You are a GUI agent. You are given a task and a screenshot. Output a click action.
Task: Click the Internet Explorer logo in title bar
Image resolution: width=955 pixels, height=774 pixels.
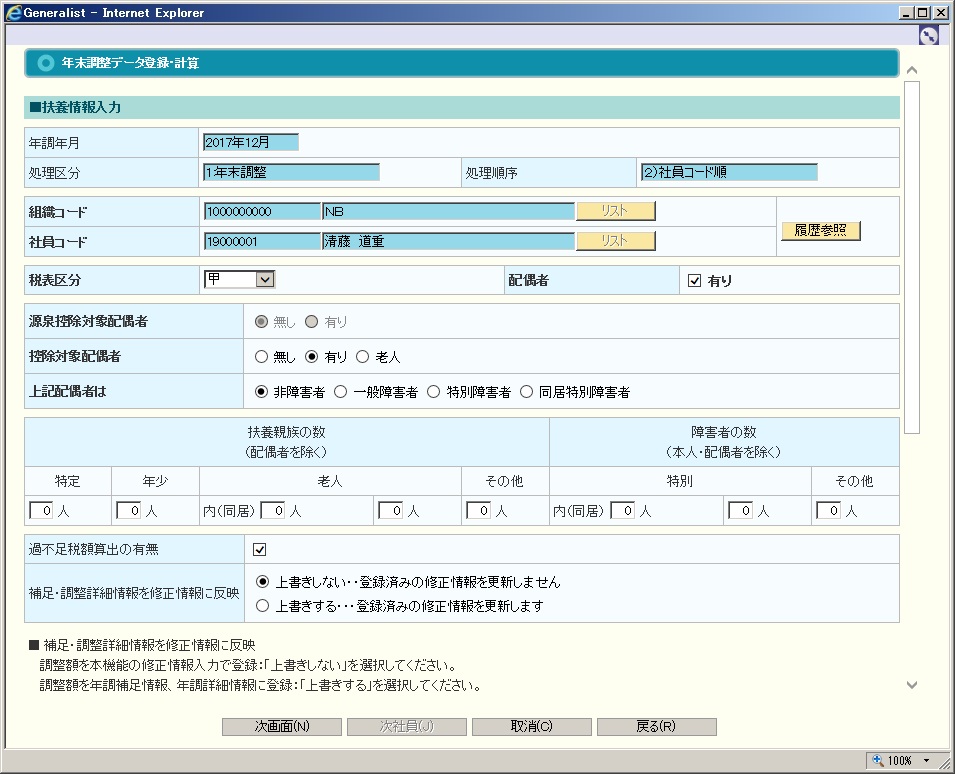pyautogui.click(x=11, y=13)
